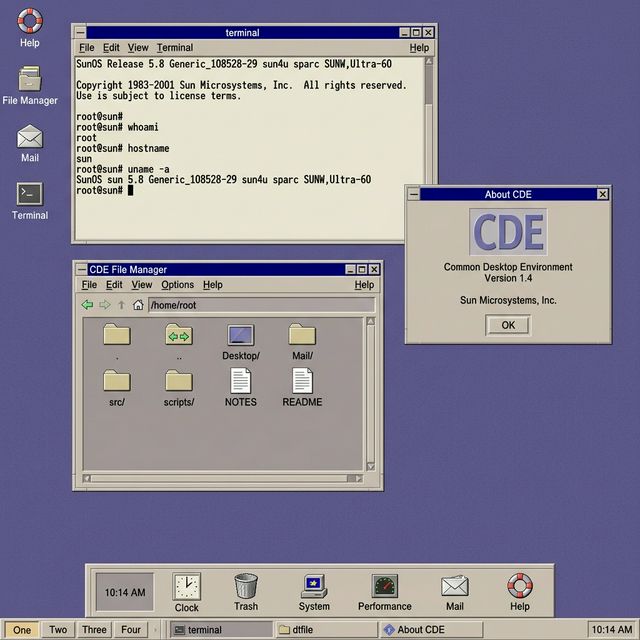
Task: Close the About CDE dialog
Action: (x=602, y=194)
